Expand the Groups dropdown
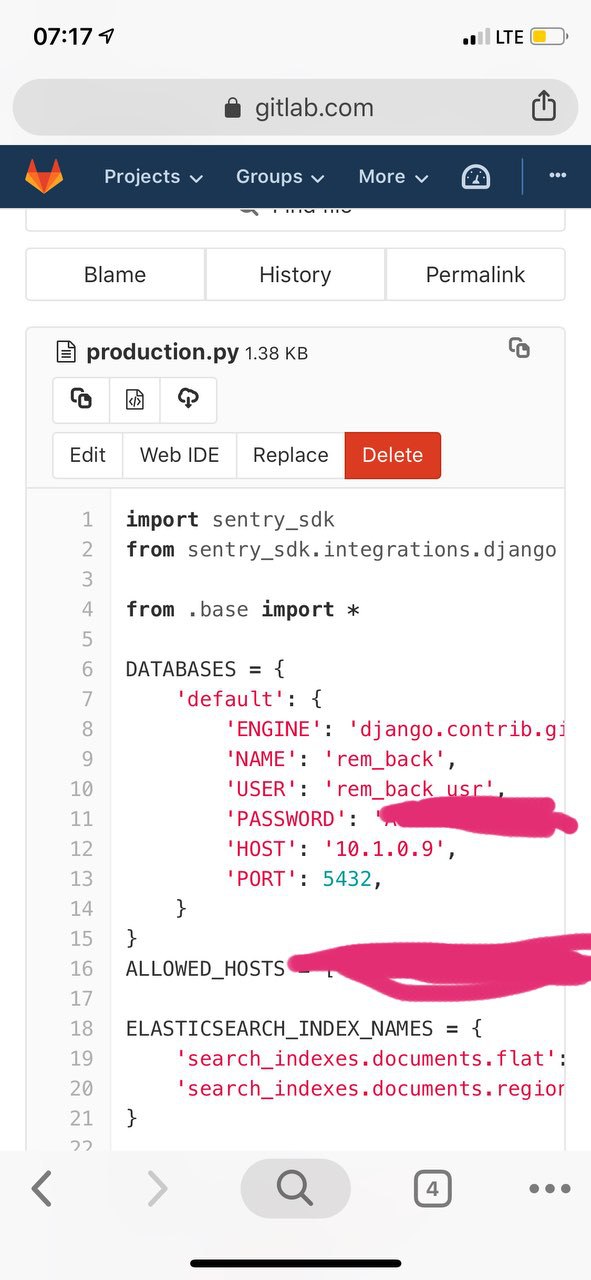591x1280 pixels. tap(280, 177)
